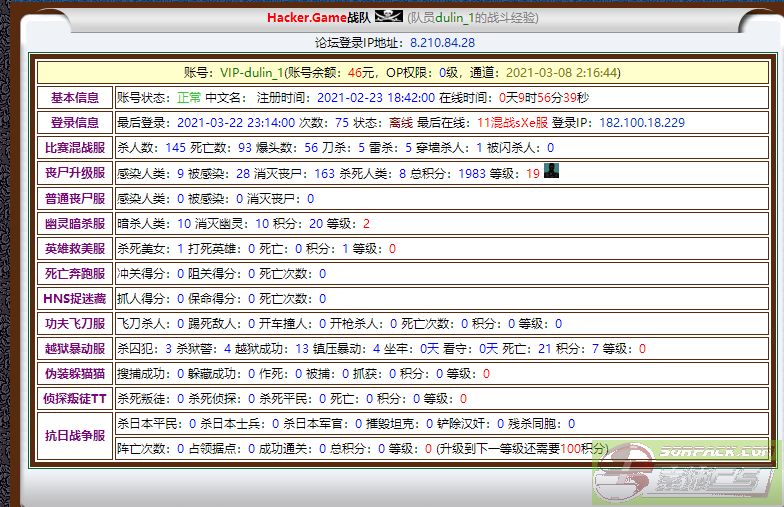This screenshot has height=507, width=784.
Task: Click the 抗日战争服 row header
Action: (75, 436)
